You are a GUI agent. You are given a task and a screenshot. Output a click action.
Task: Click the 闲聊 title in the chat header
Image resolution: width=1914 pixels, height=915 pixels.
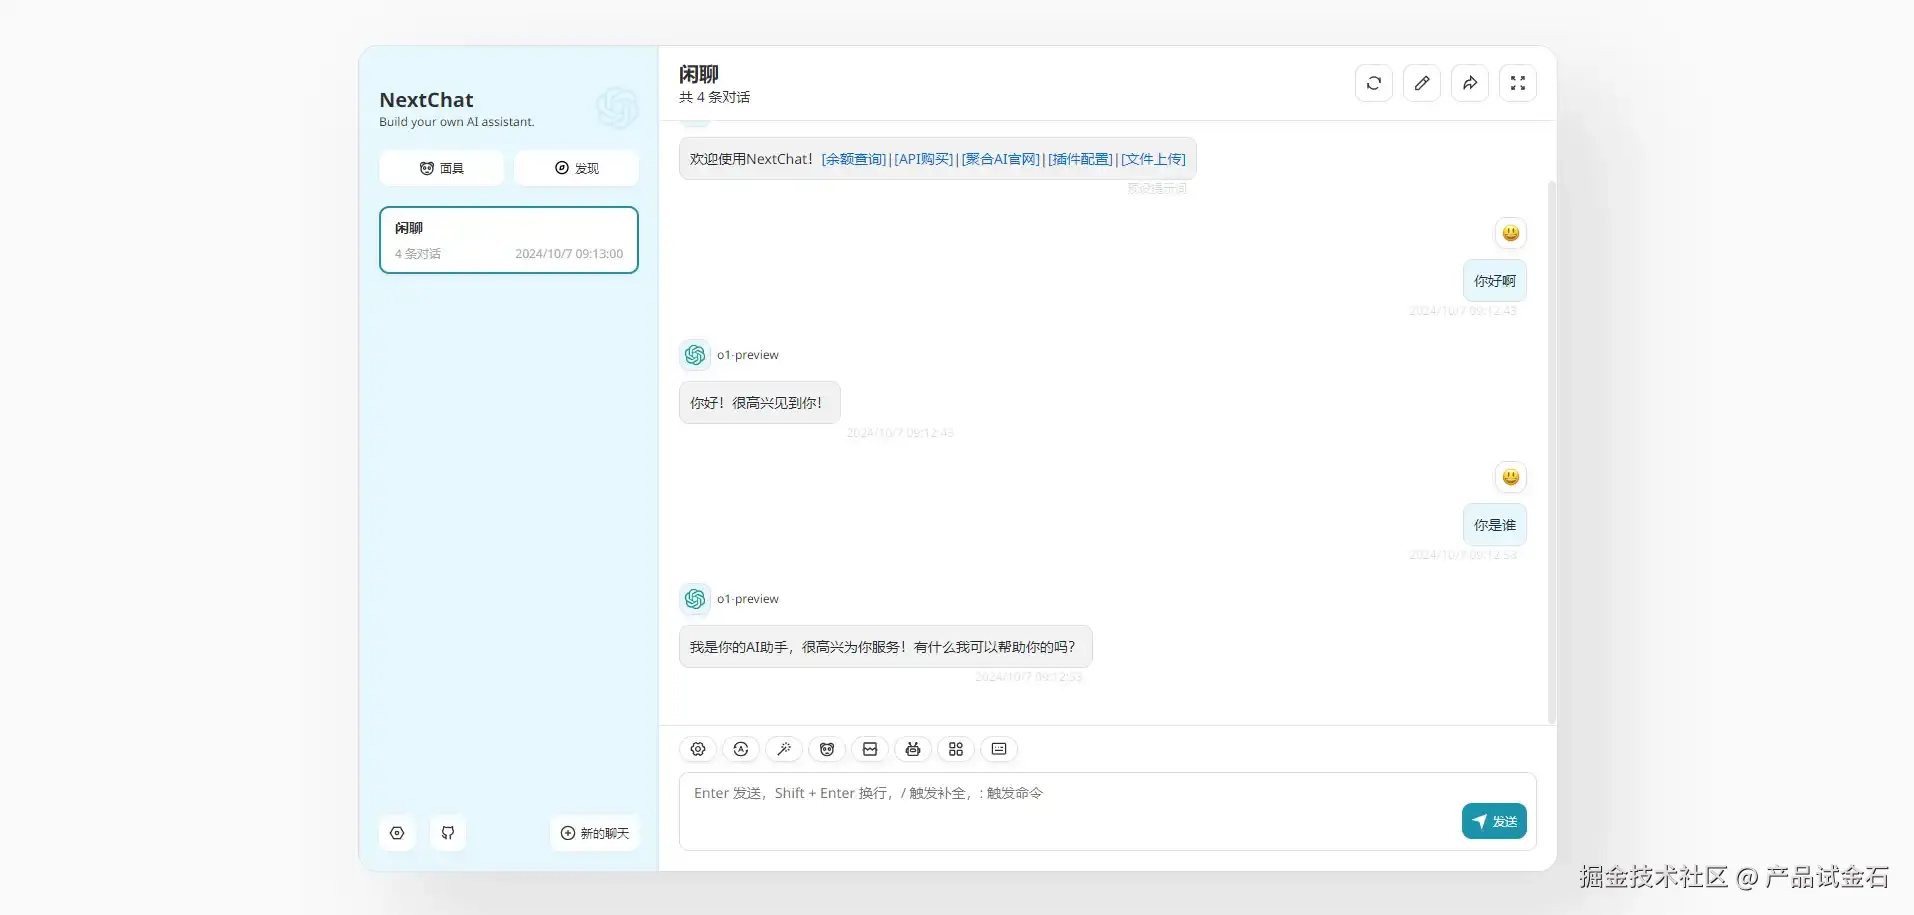point(699,74)
